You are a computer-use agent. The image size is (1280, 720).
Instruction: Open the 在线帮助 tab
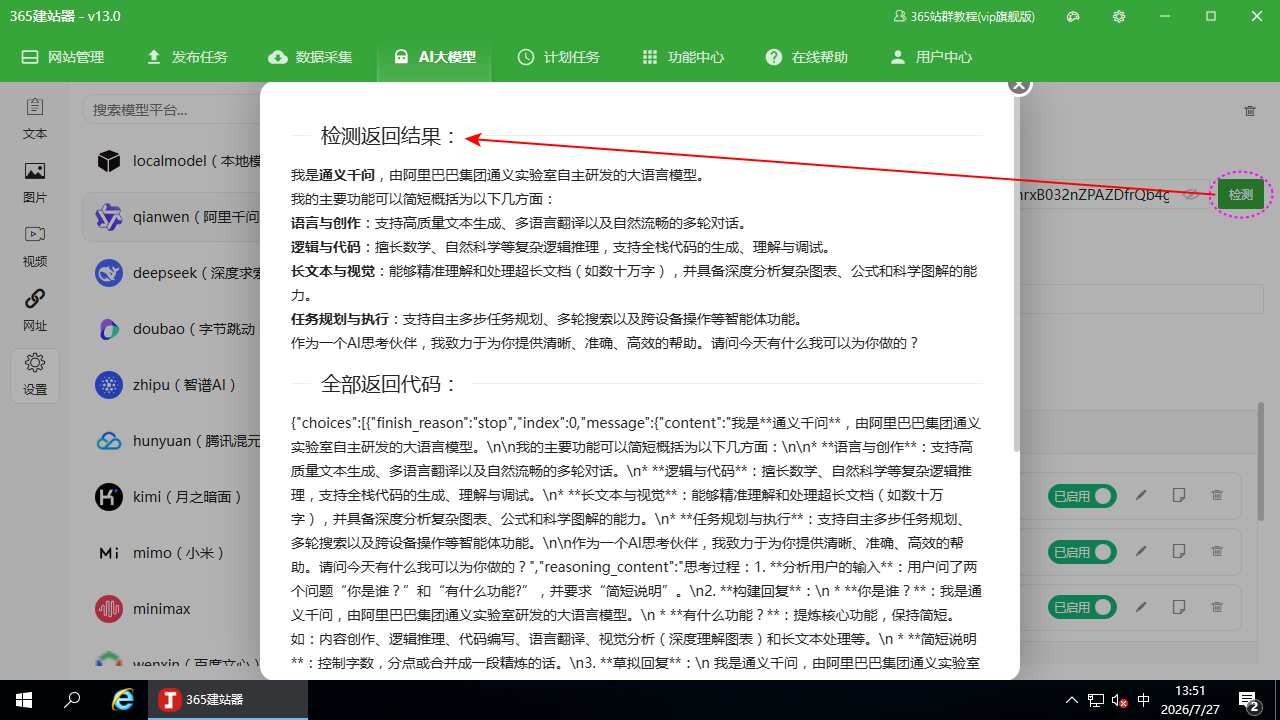coord(807,57)
